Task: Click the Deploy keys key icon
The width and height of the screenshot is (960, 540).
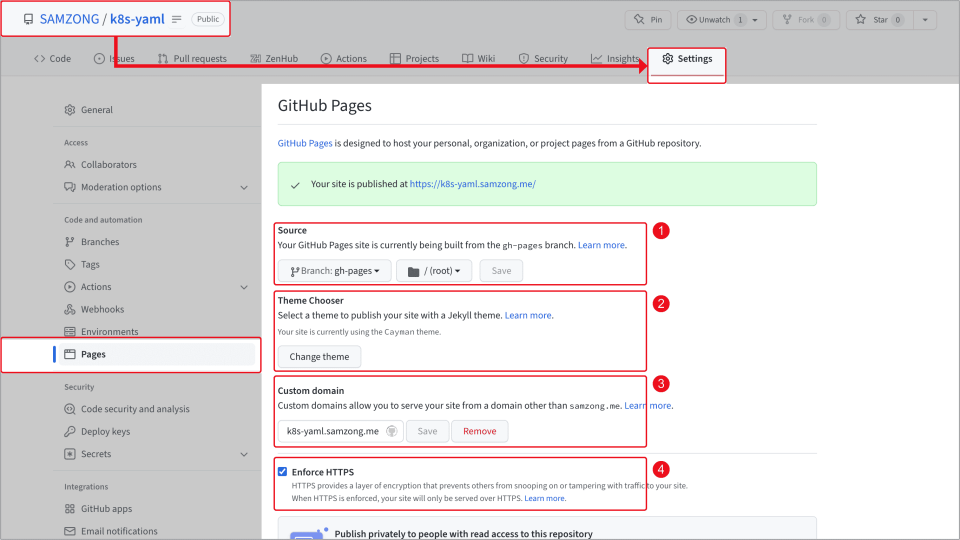Action: (70, 432)
